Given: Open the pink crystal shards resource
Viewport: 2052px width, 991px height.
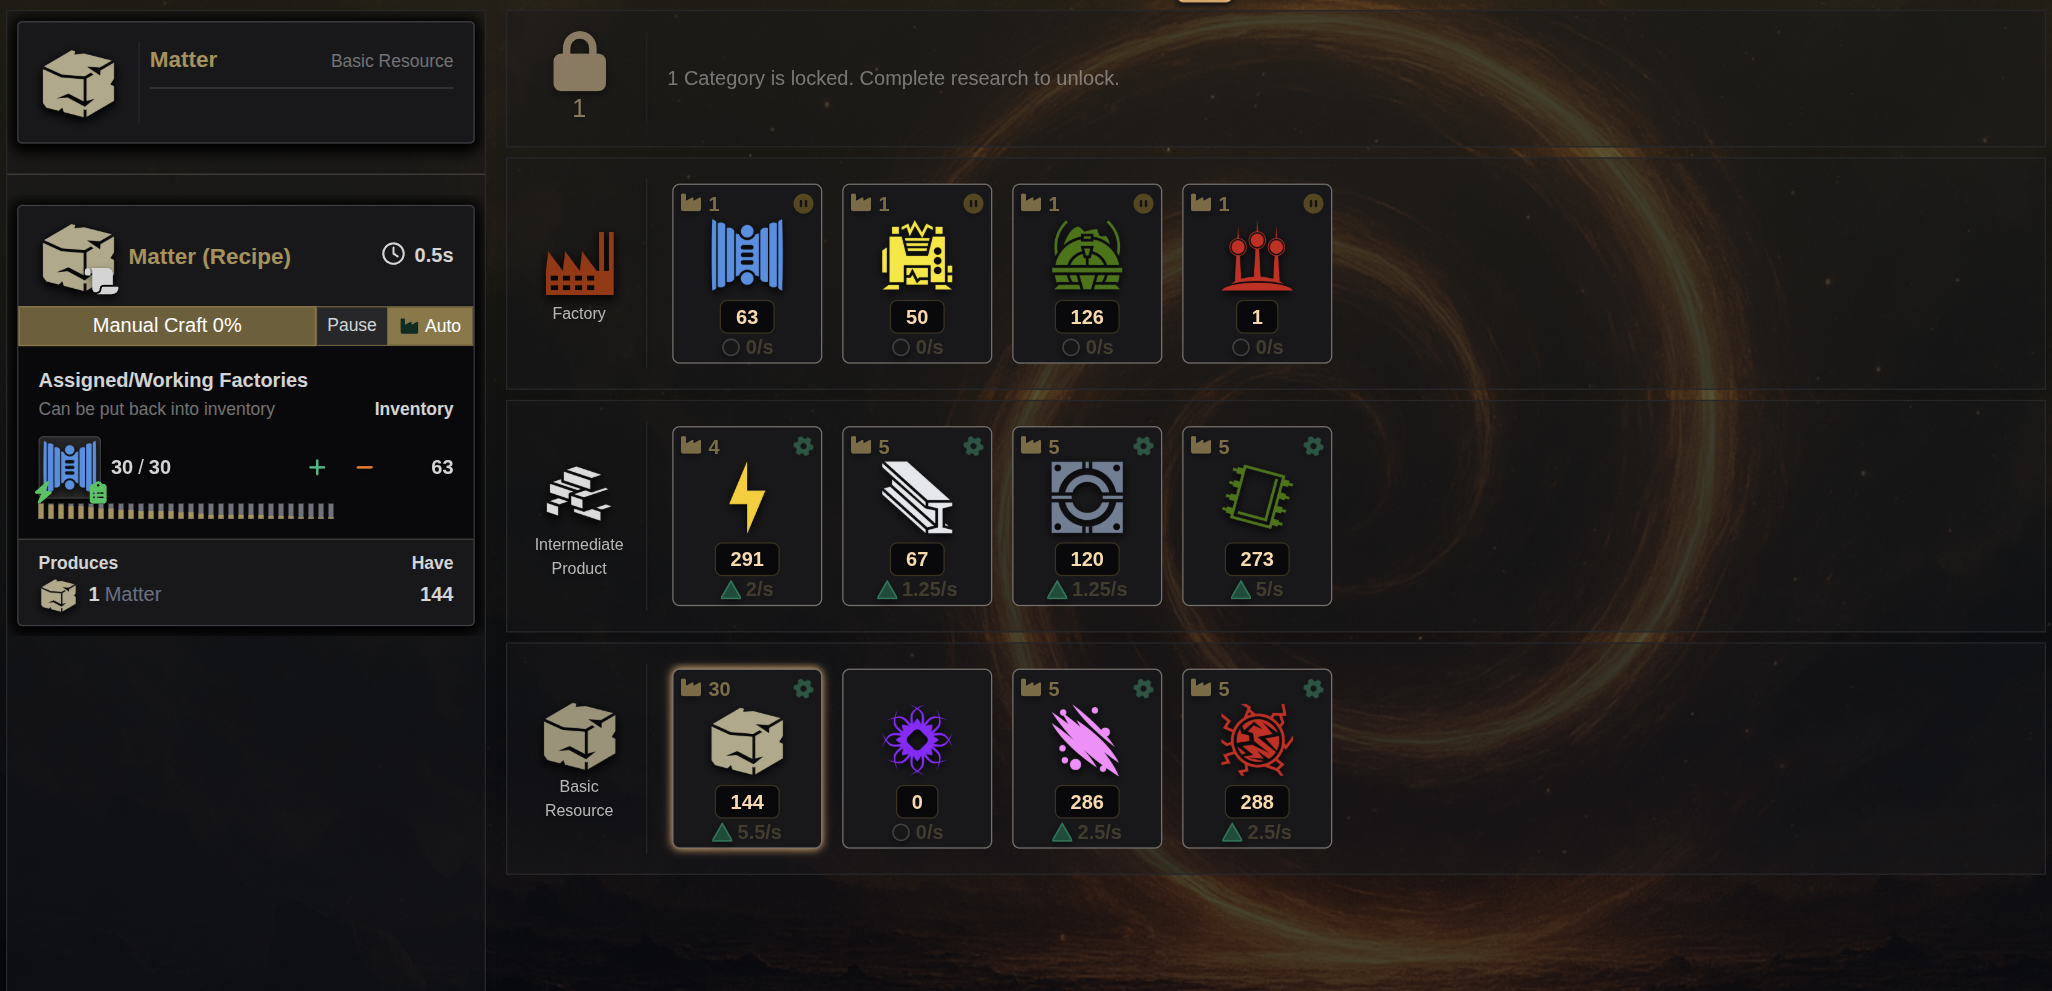Looking at the screenshot, I should tap(1087, 758).
